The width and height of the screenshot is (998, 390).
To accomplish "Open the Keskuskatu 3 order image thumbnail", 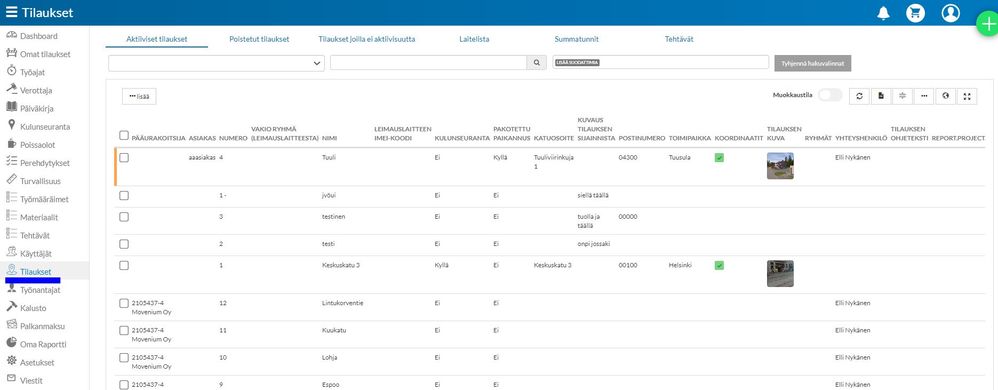I will [780, 274].
